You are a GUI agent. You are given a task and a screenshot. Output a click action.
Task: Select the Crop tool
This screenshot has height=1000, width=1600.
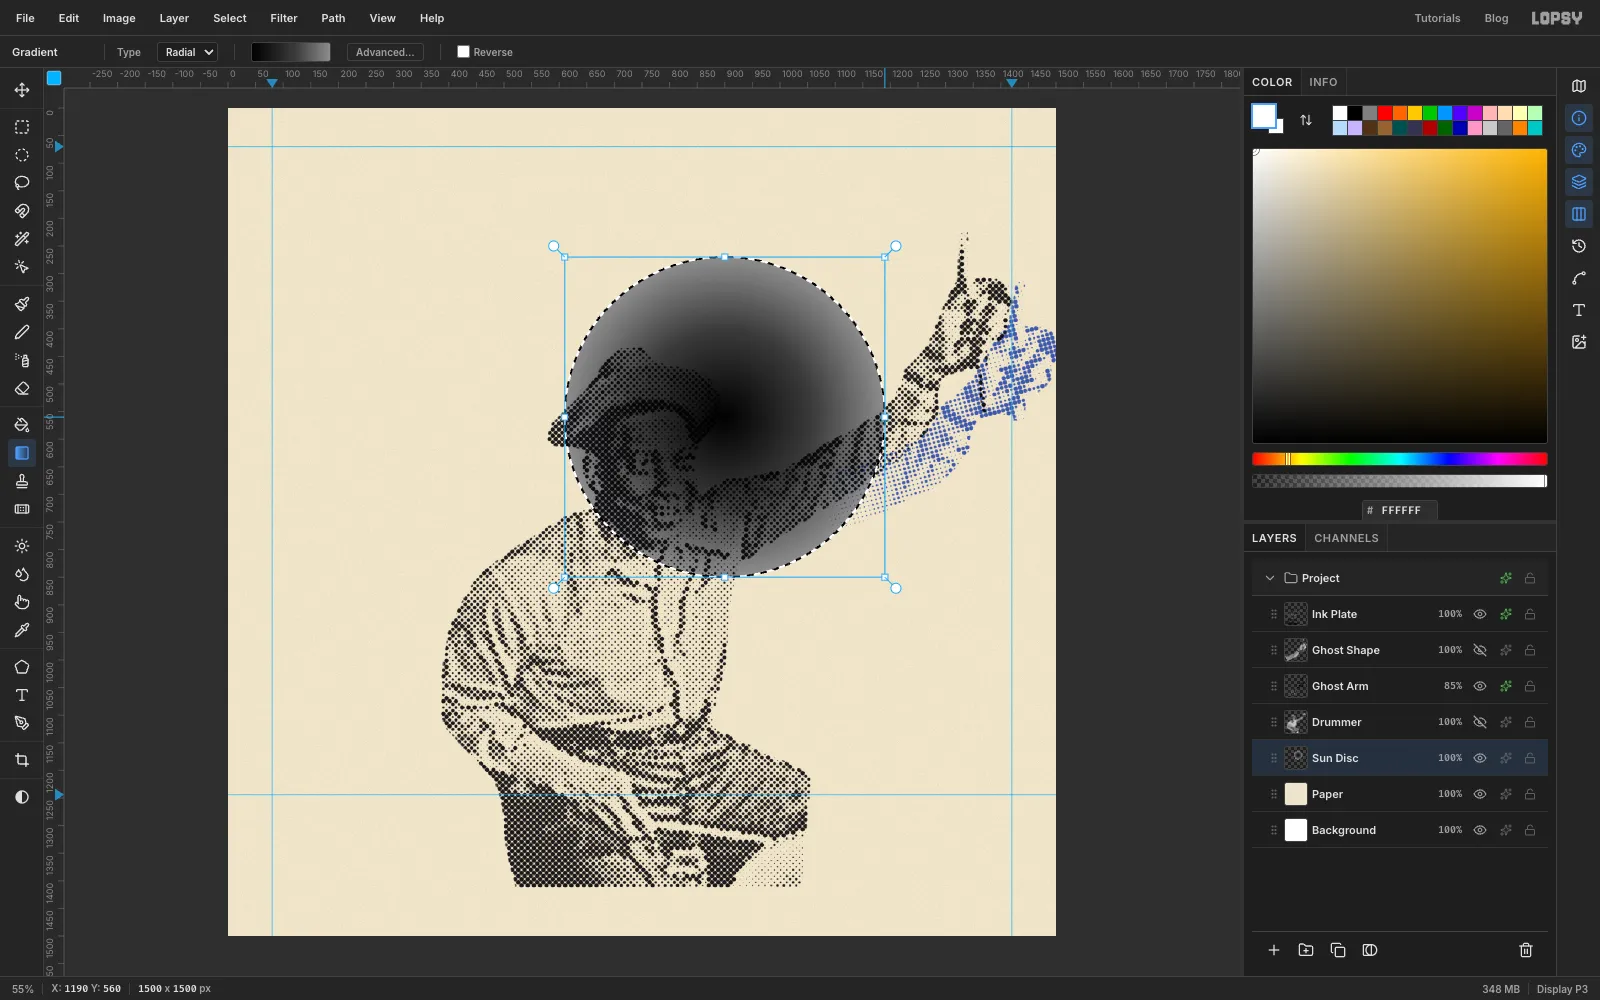pyautogui.click(x=22, y=760)
